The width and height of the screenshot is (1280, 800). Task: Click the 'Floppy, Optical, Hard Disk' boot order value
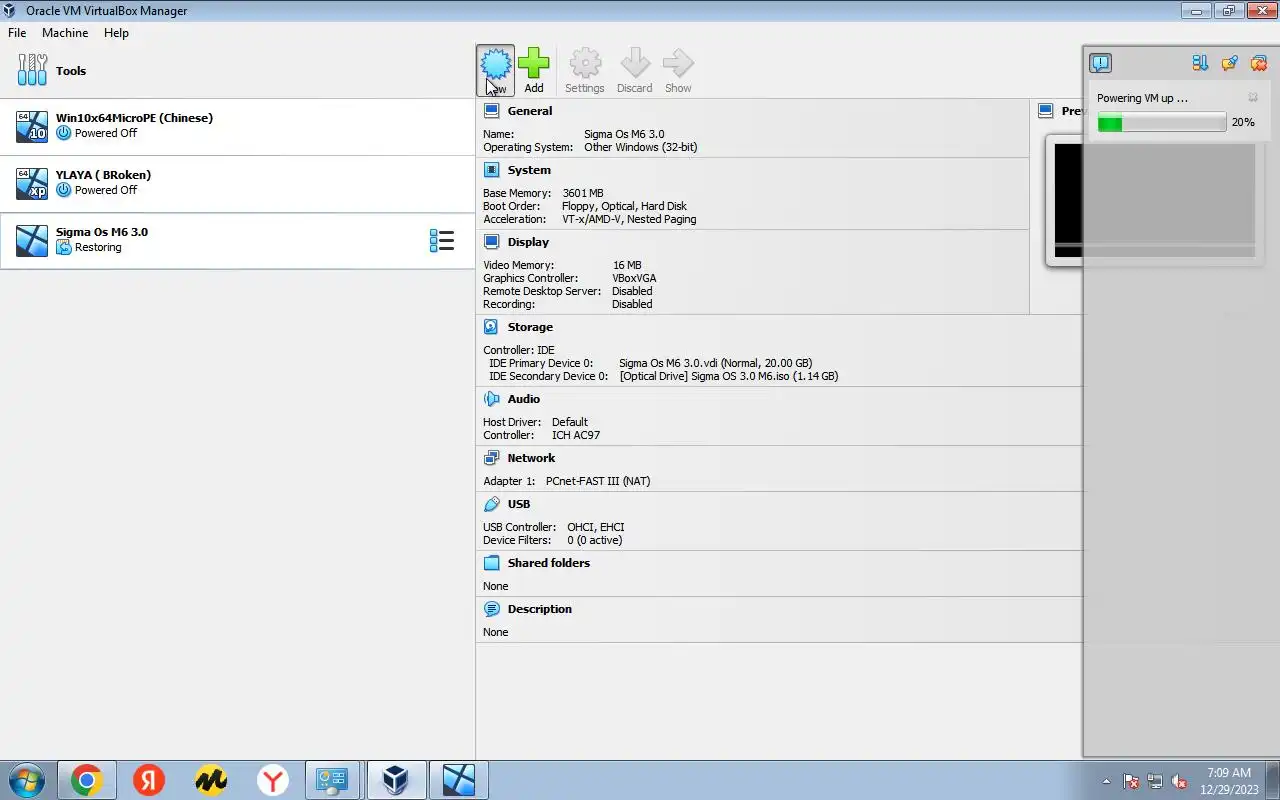pyautogui.click(x=624, y=206)
